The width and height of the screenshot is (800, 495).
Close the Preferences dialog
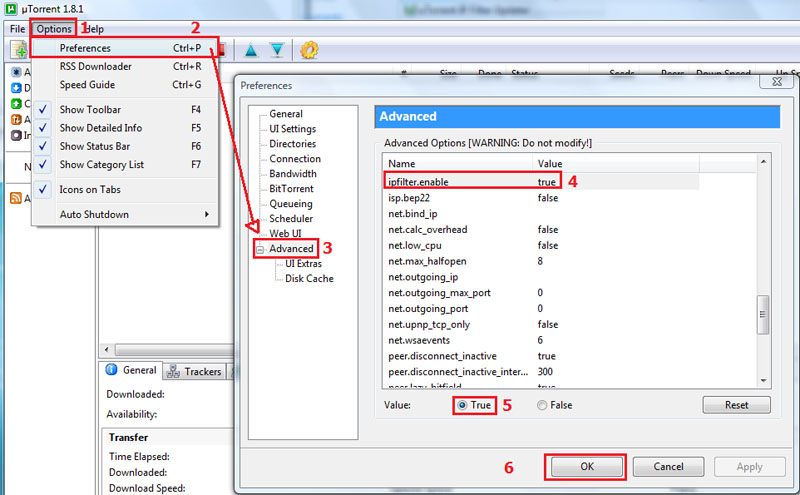tap(777, 82)
